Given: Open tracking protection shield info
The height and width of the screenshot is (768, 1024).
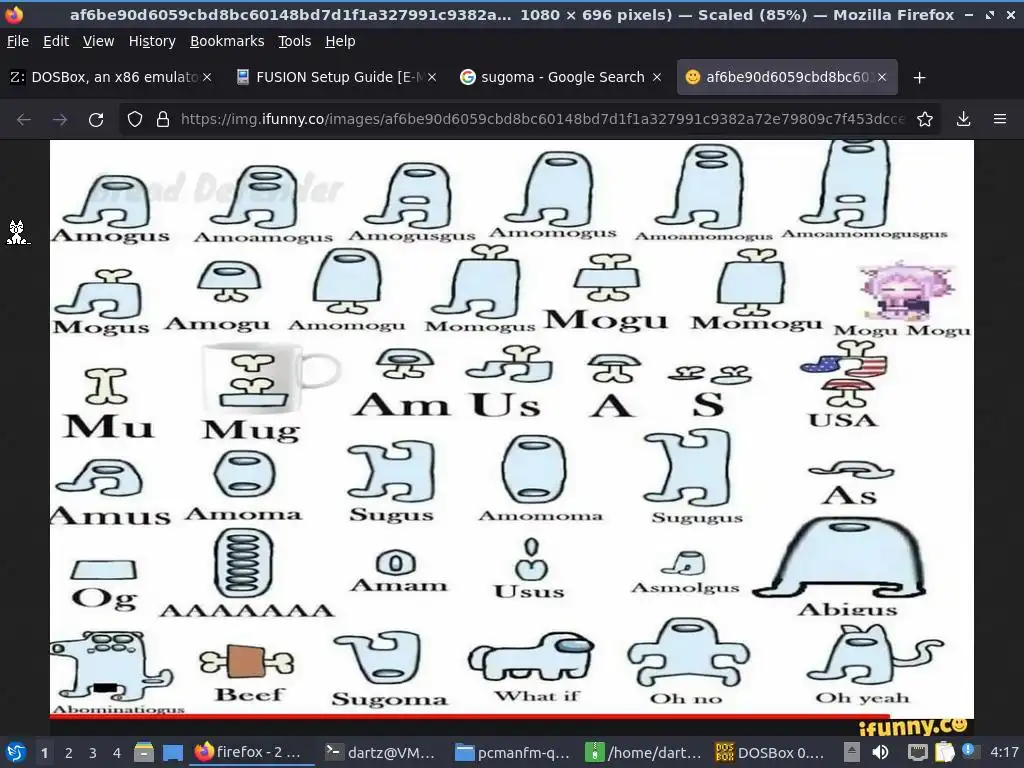Looking at the screenshot, I should point(135,120).
